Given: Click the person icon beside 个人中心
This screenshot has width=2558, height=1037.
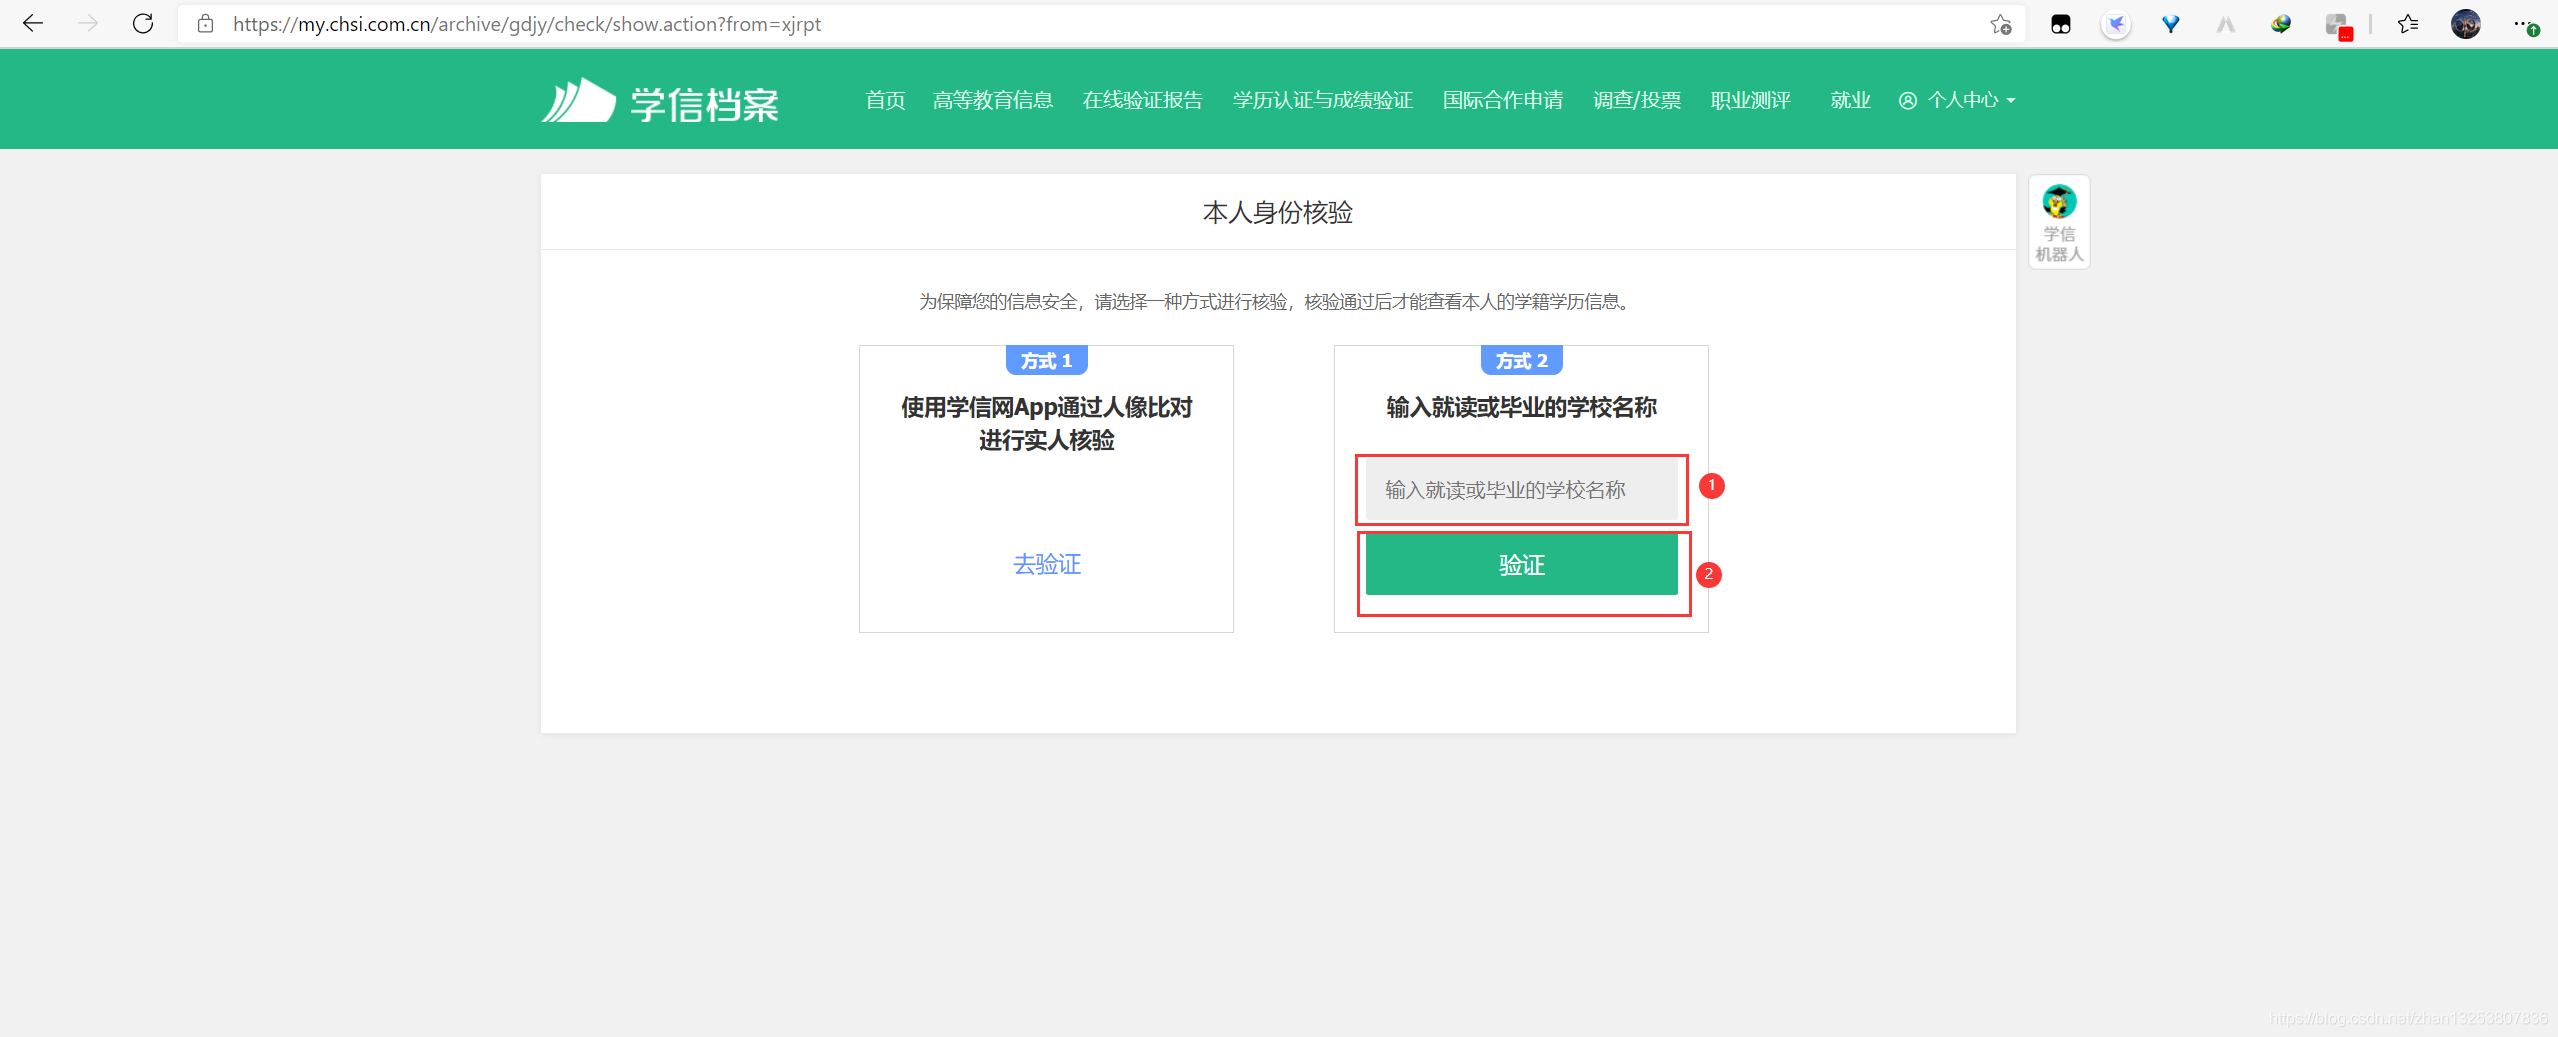Looking at the screenshot, I should [1908, 99].
